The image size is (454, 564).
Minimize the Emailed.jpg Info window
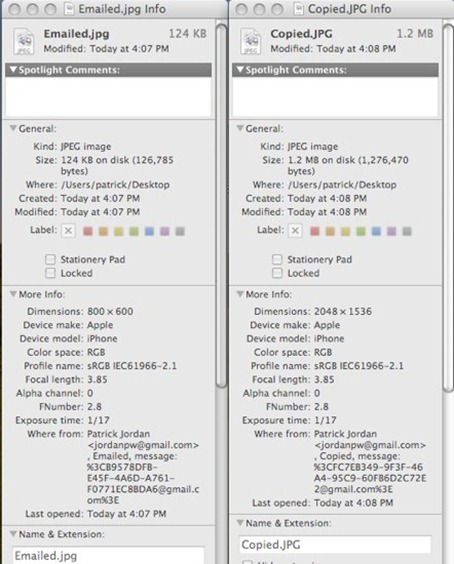coord(32,9)
